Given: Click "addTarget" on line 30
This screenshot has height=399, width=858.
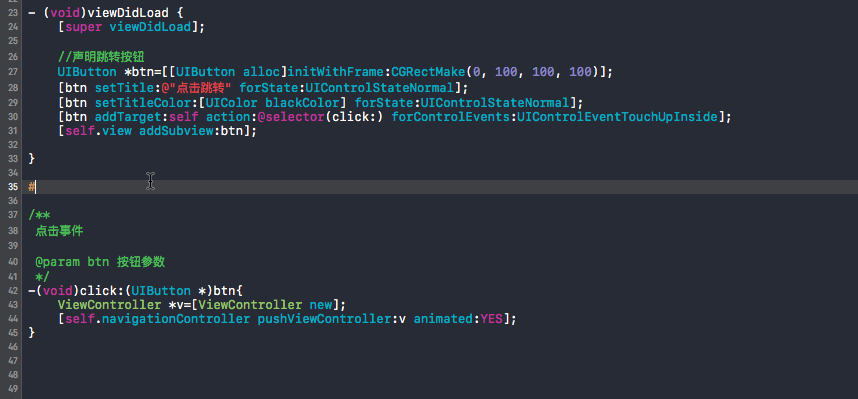Looking at the screenshot, I should pos(128,117).
